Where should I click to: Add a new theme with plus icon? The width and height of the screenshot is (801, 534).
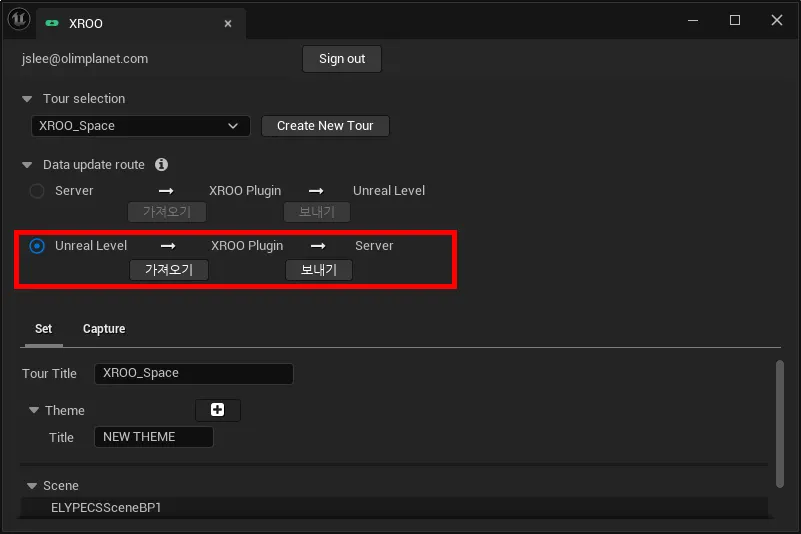(x=218, y=410)
